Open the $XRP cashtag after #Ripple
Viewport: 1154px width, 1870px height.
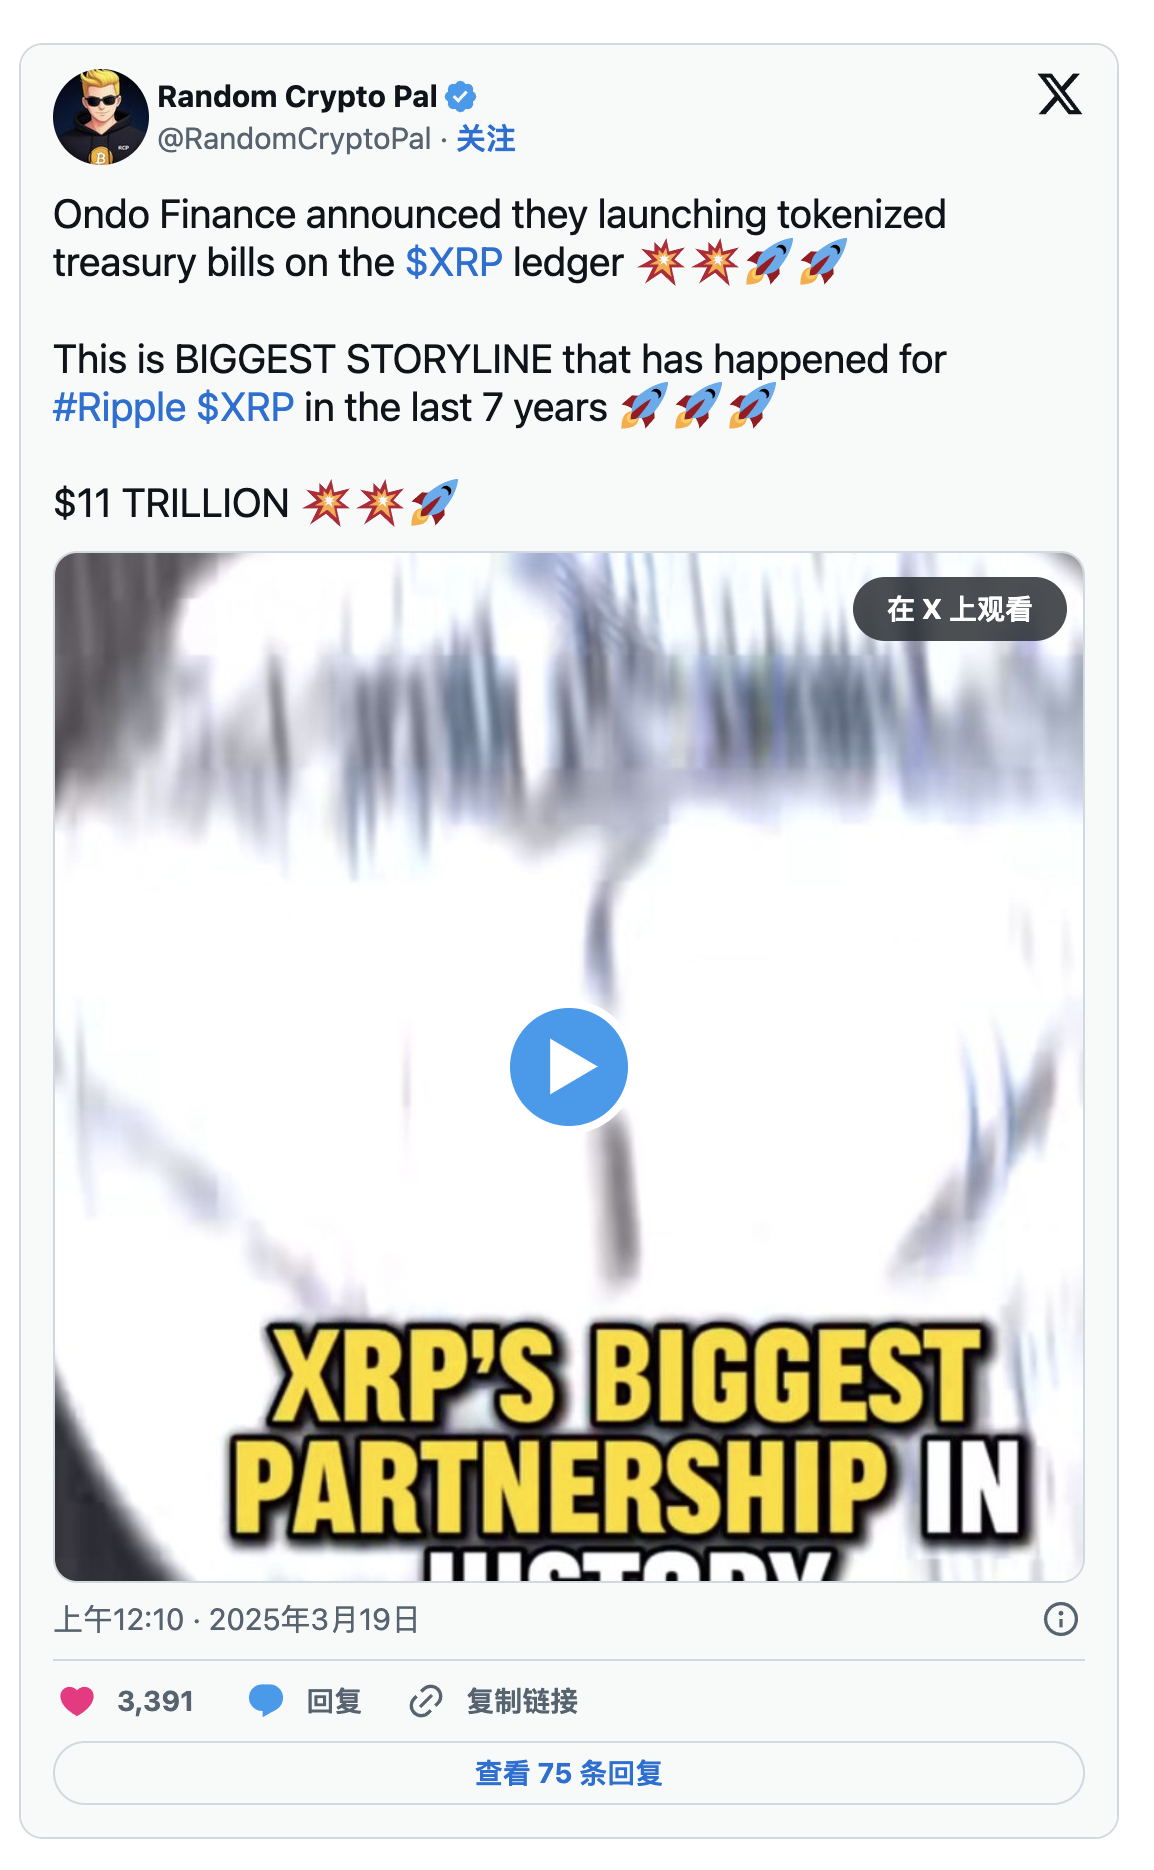point(245,407)
